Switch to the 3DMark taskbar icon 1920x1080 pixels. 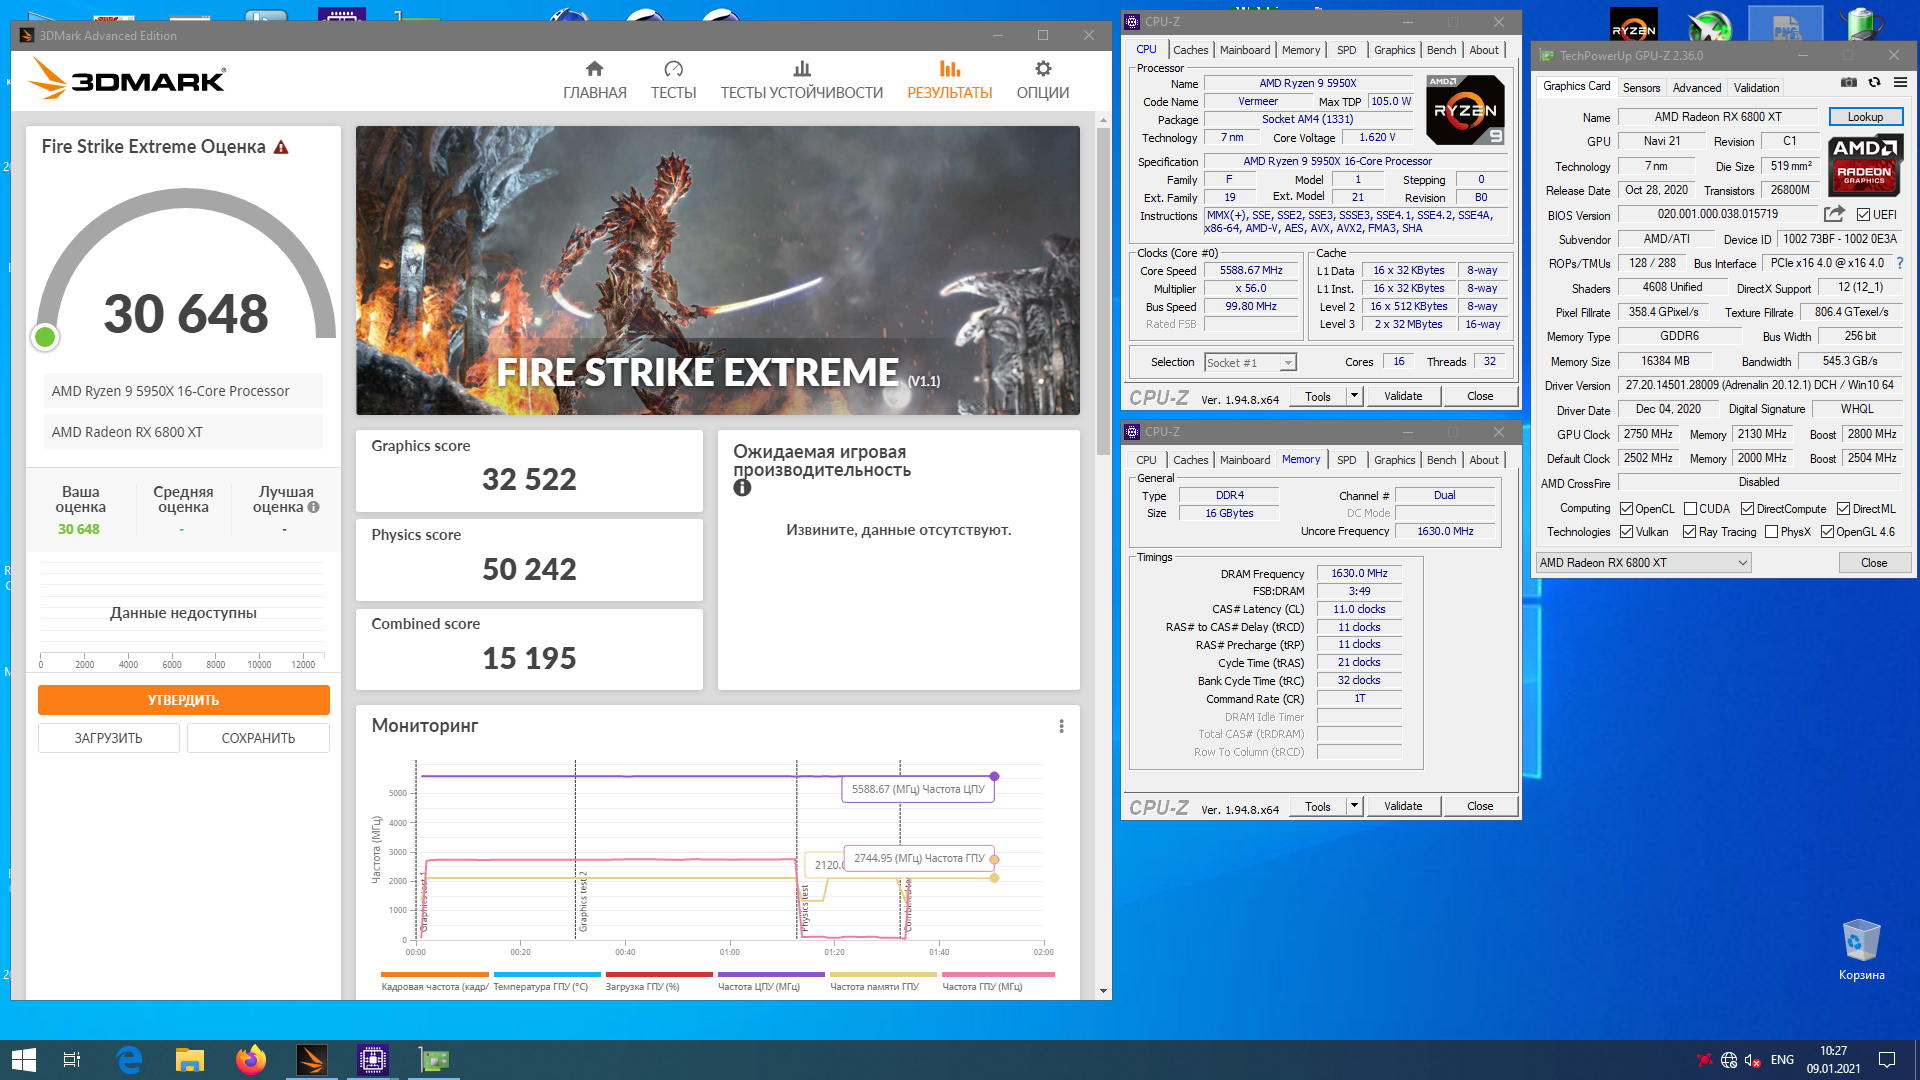pos(311,1060)
